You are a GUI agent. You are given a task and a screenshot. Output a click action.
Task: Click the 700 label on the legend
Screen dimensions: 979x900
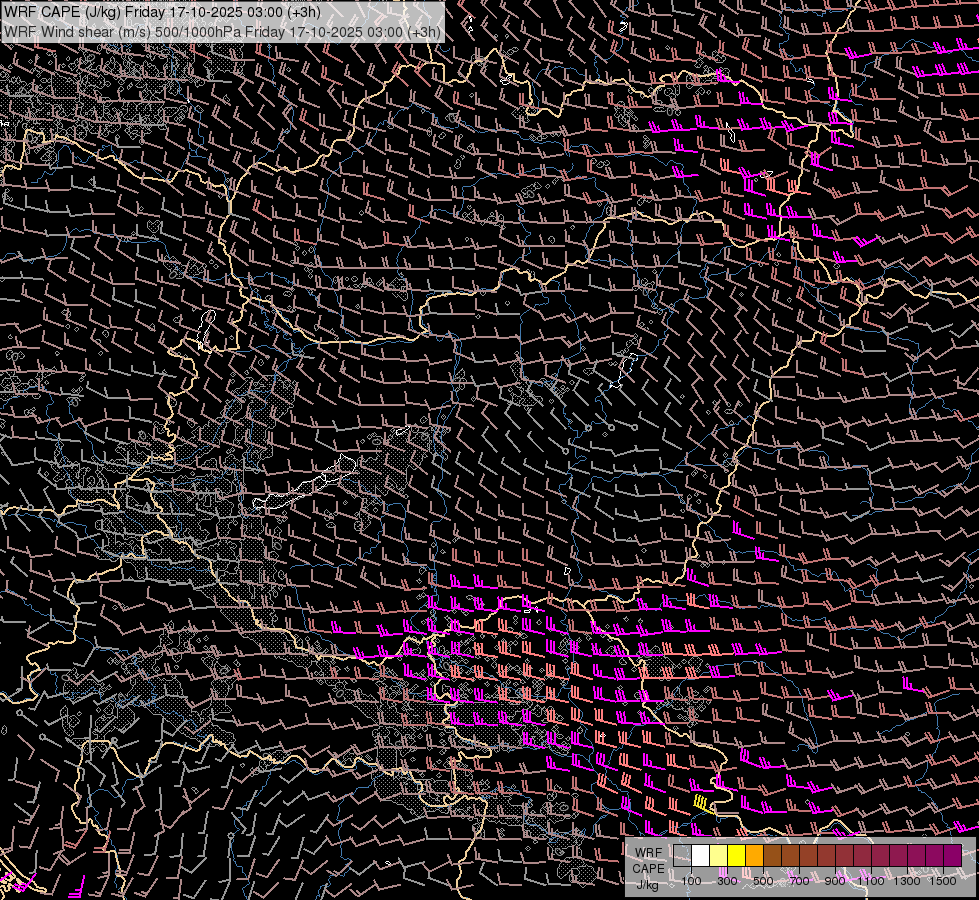click(799, 881)
